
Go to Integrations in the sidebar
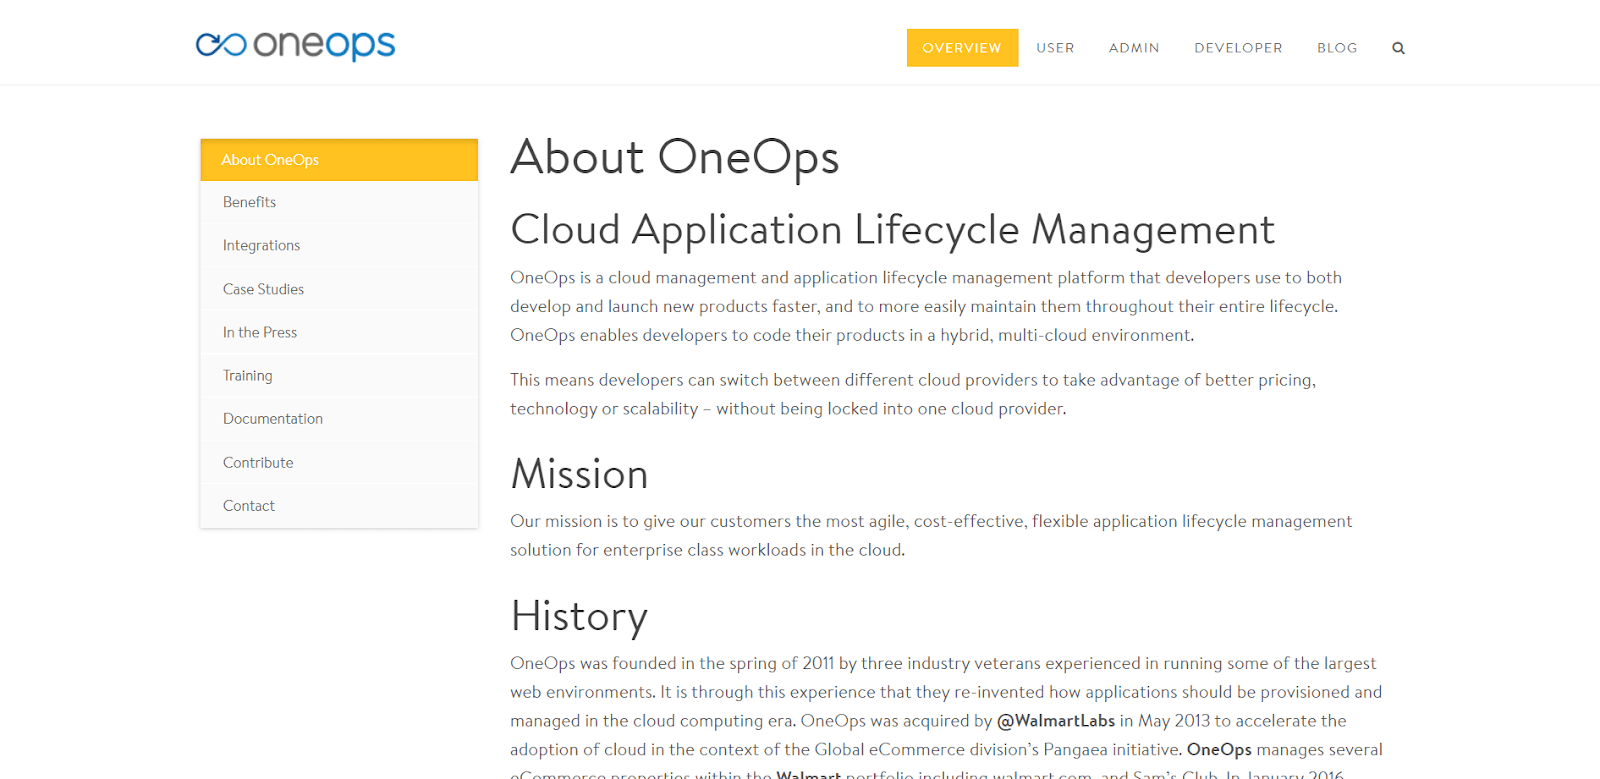pyautogui.click(x=339, y=245)
